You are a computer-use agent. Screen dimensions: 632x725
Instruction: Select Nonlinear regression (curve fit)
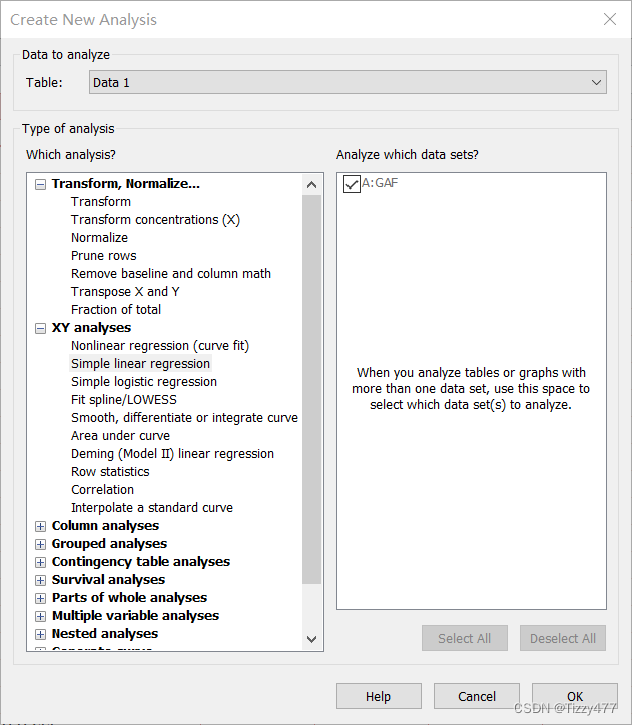coord(160,346)
